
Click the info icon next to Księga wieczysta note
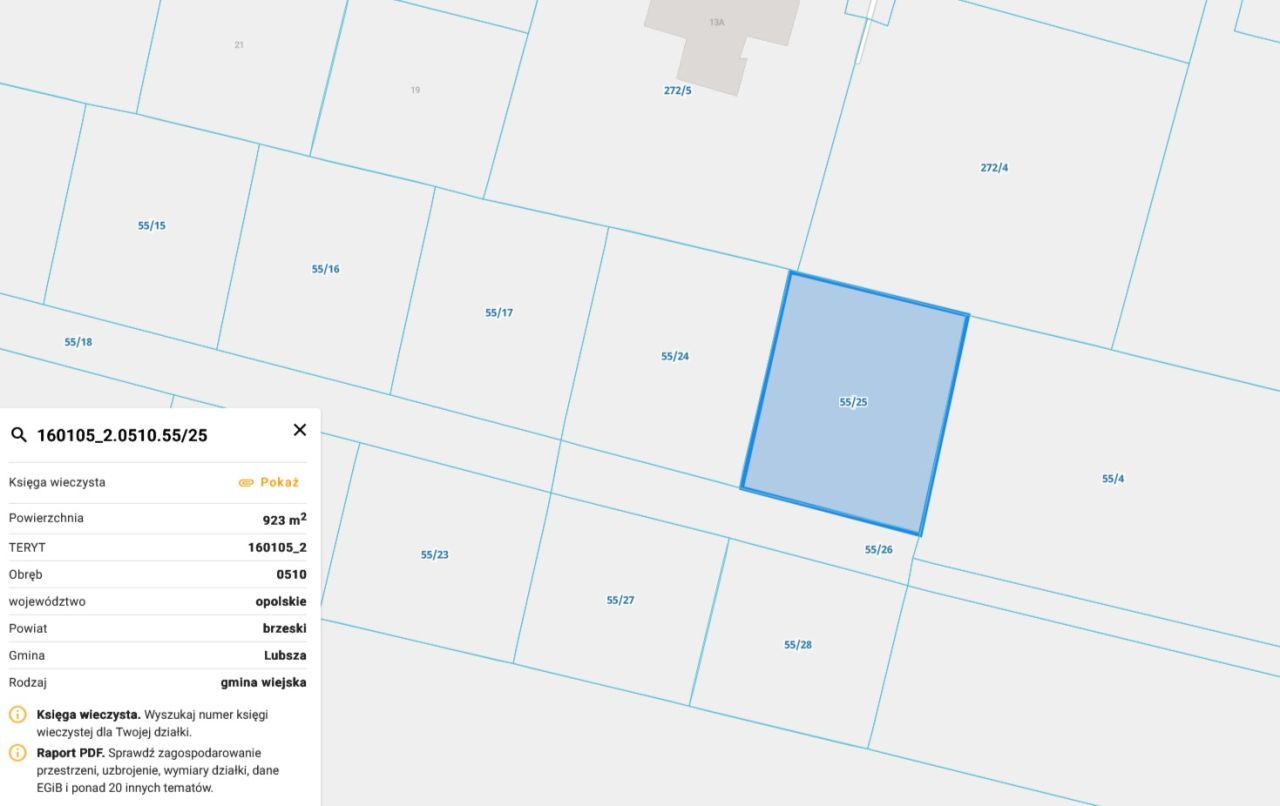18,715
